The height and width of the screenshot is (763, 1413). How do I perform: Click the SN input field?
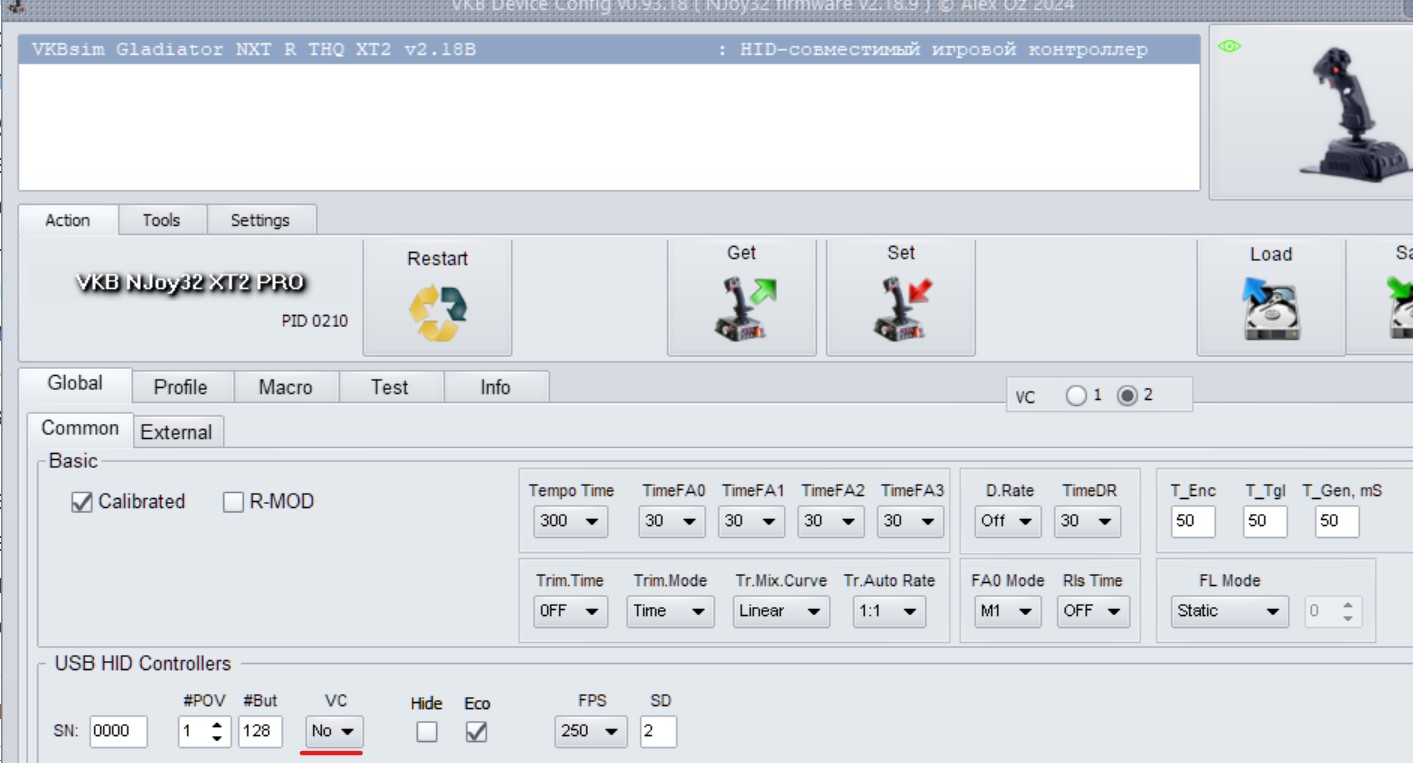coord(118,731)
